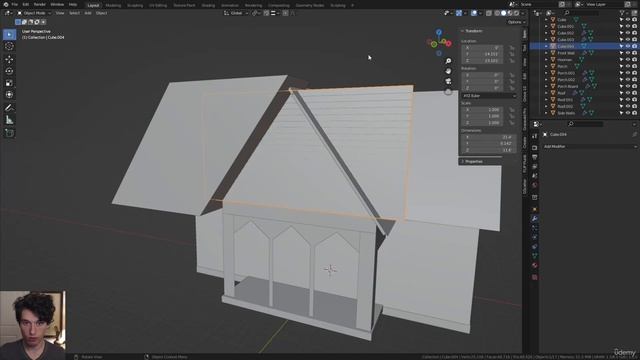
Task: Select solid viewport shading mode
Action: [503, 13]
